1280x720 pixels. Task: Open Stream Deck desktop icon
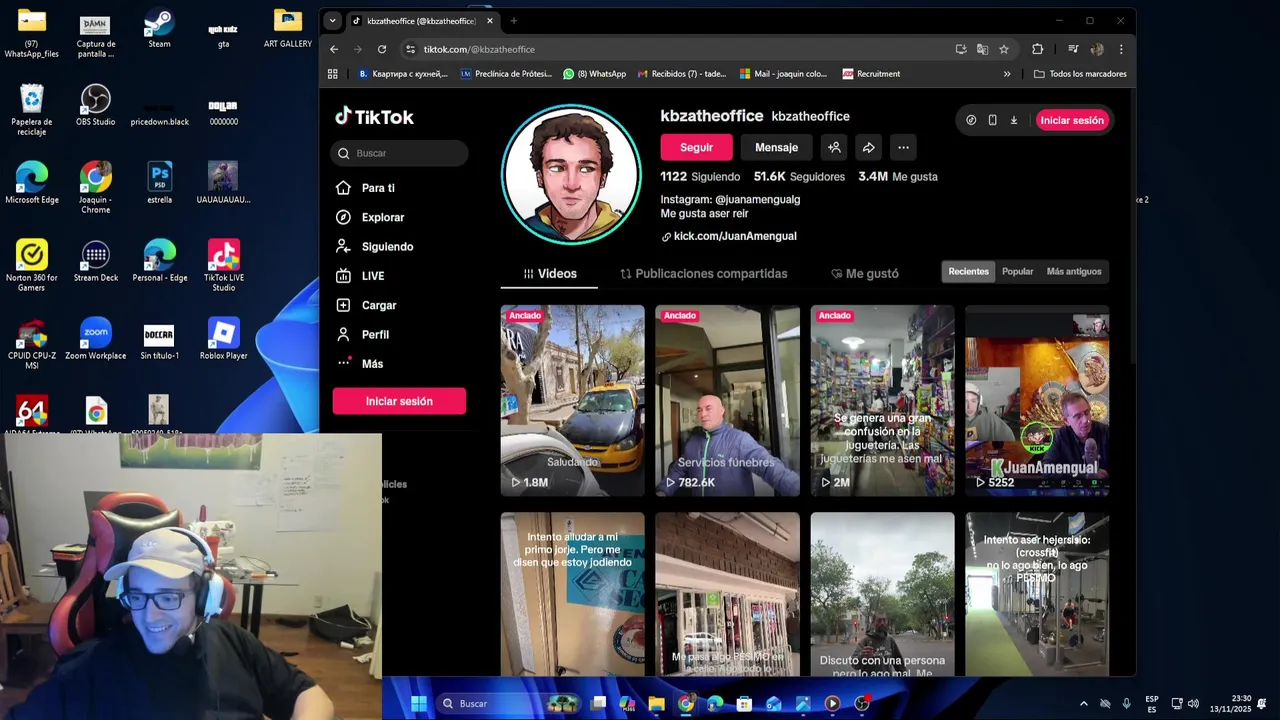click(x=96, y=262)
